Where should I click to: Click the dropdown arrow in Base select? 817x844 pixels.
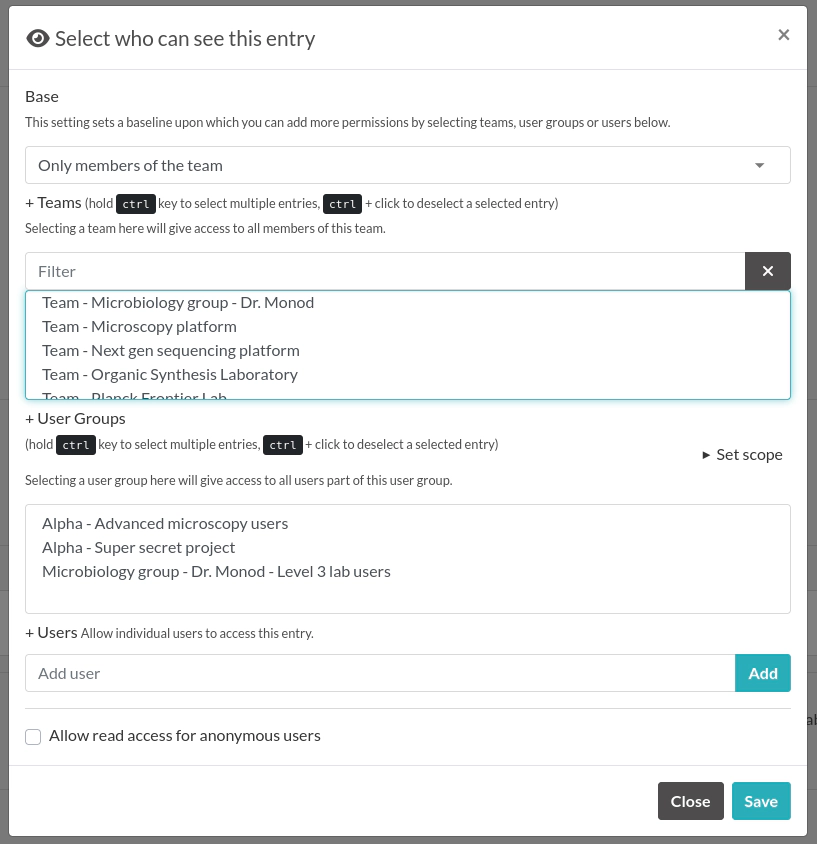(x=759, y=165)
